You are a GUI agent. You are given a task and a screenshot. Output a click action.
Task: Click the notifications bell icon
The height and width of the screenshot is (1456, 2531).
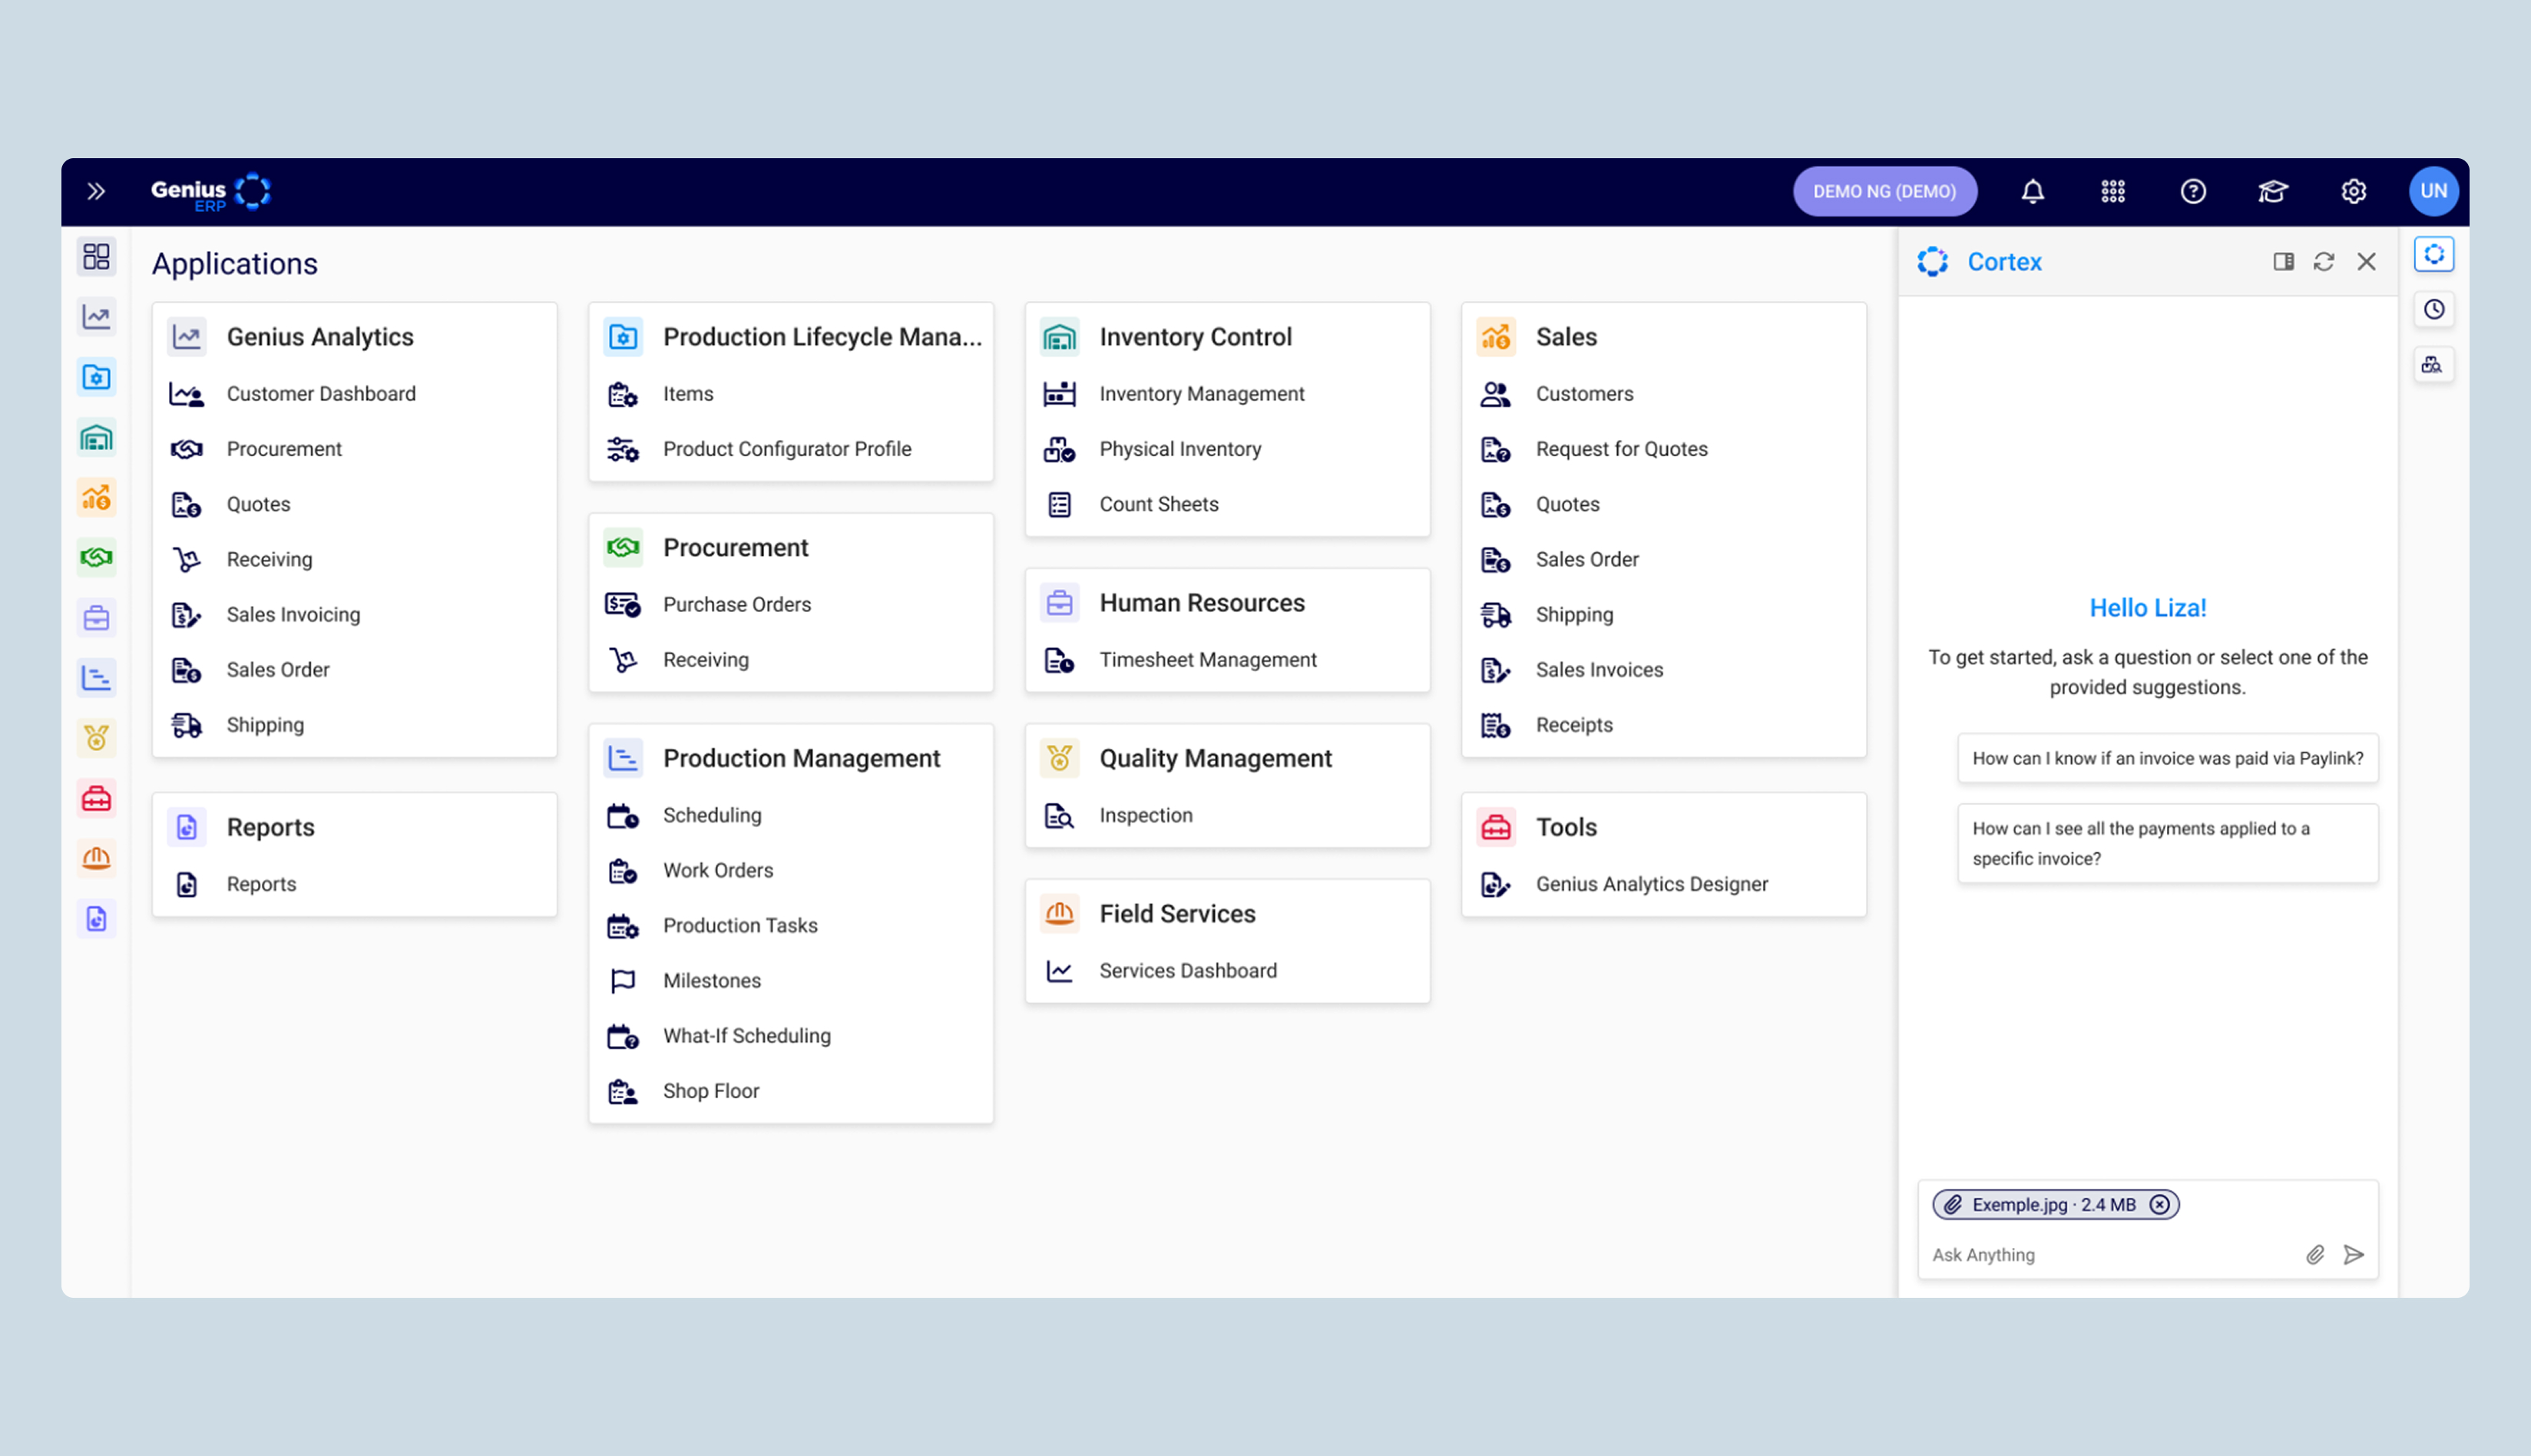coord(2032,191)
